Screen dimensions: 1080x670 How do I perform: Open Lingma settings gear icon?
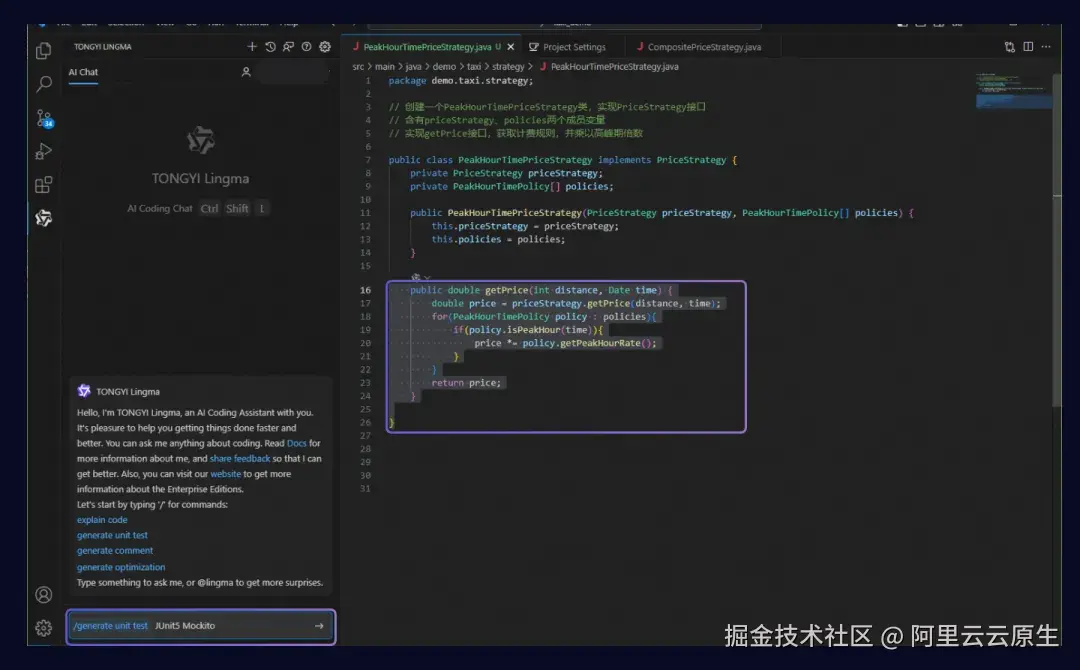[x=324, y=47]
